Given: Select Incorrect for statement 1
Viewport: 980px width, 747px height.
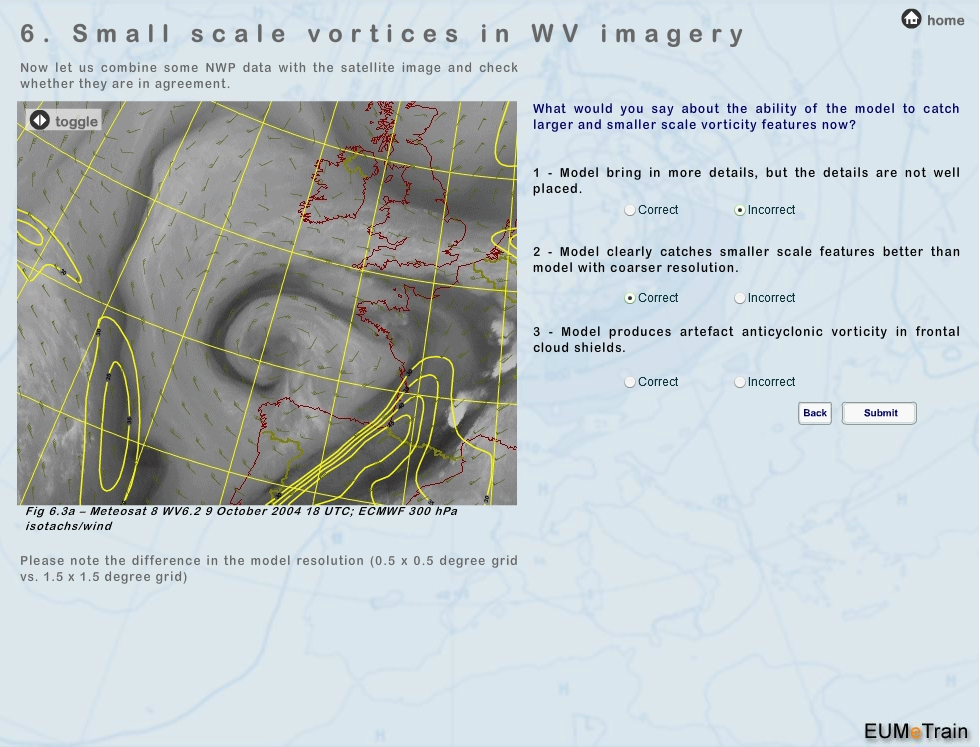Looking at the screenshot, I should [x=740, y=210].
